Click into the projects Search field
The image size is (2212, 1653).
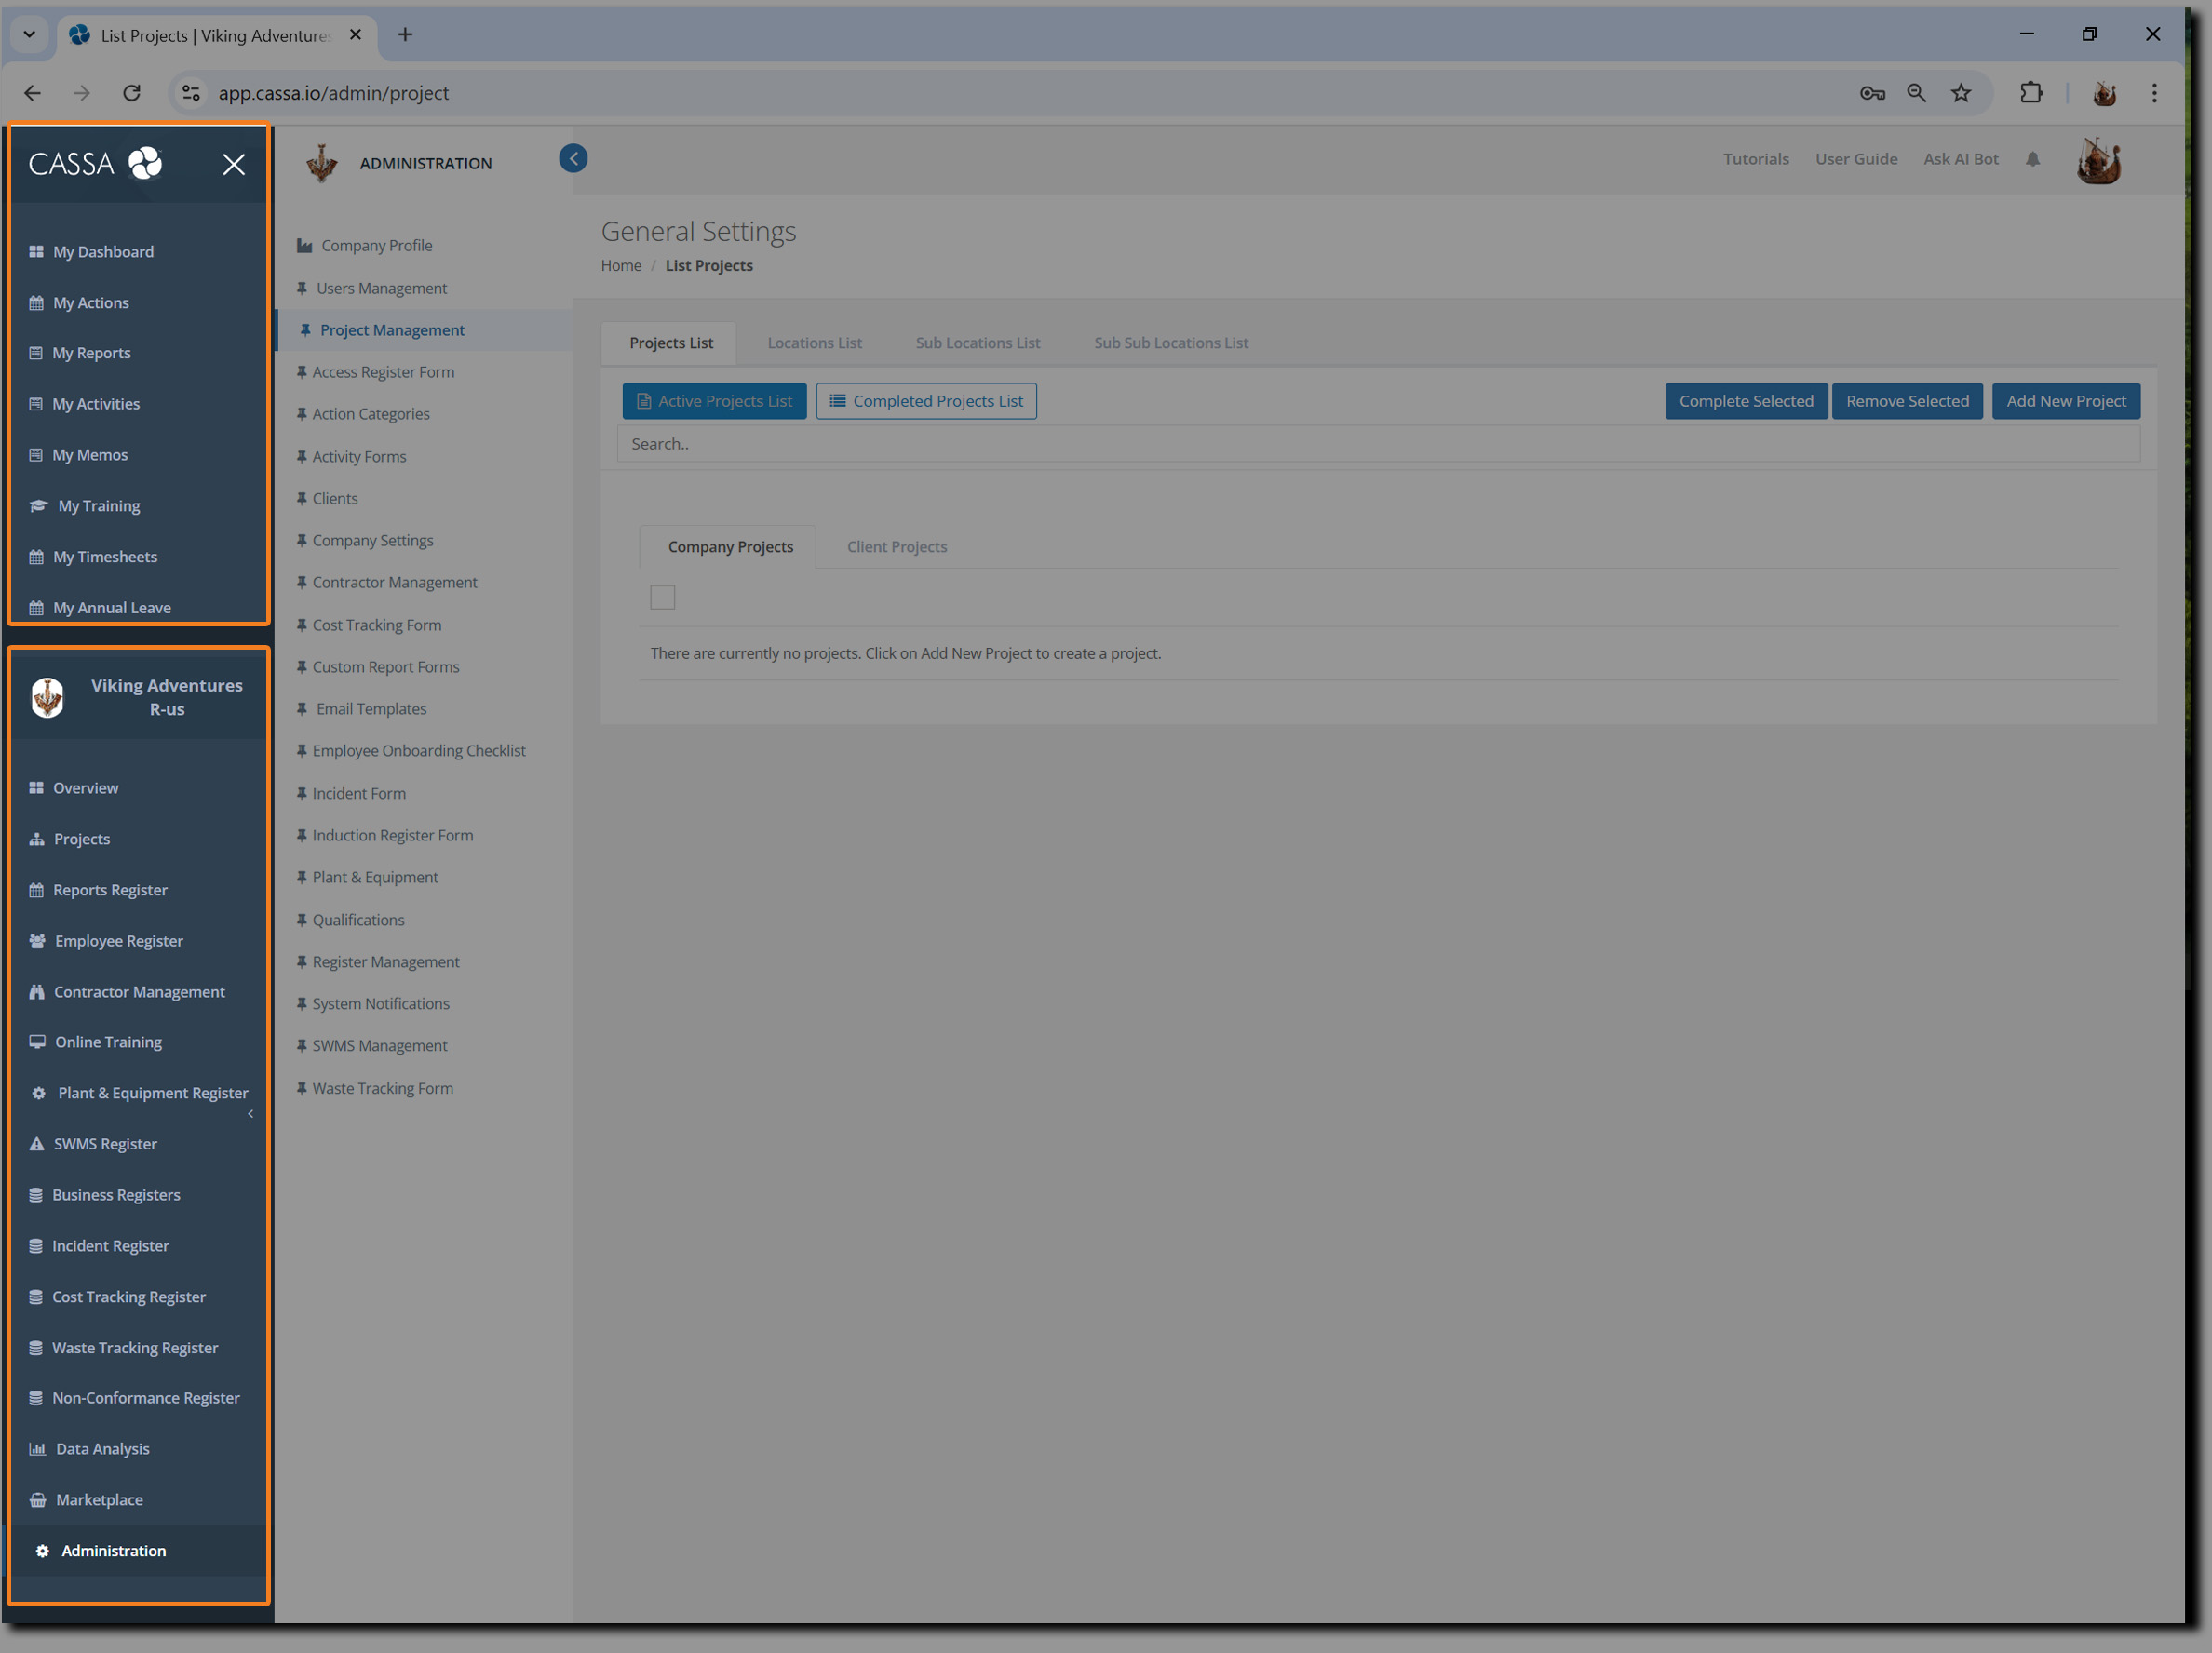click(x=1377, y=444)
